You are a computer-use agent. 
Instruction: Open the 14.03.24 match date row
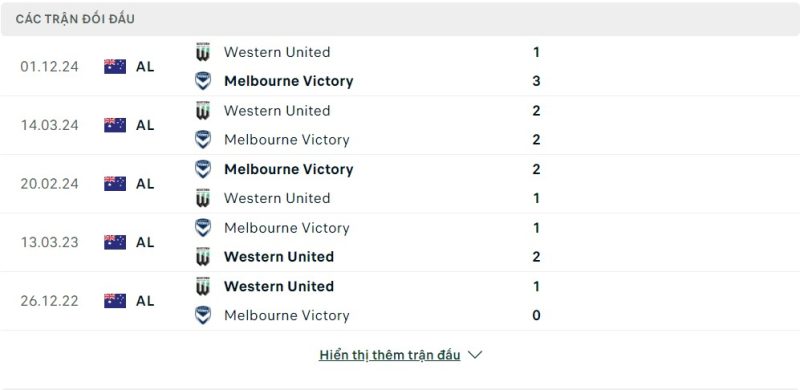tap(400, 125)
